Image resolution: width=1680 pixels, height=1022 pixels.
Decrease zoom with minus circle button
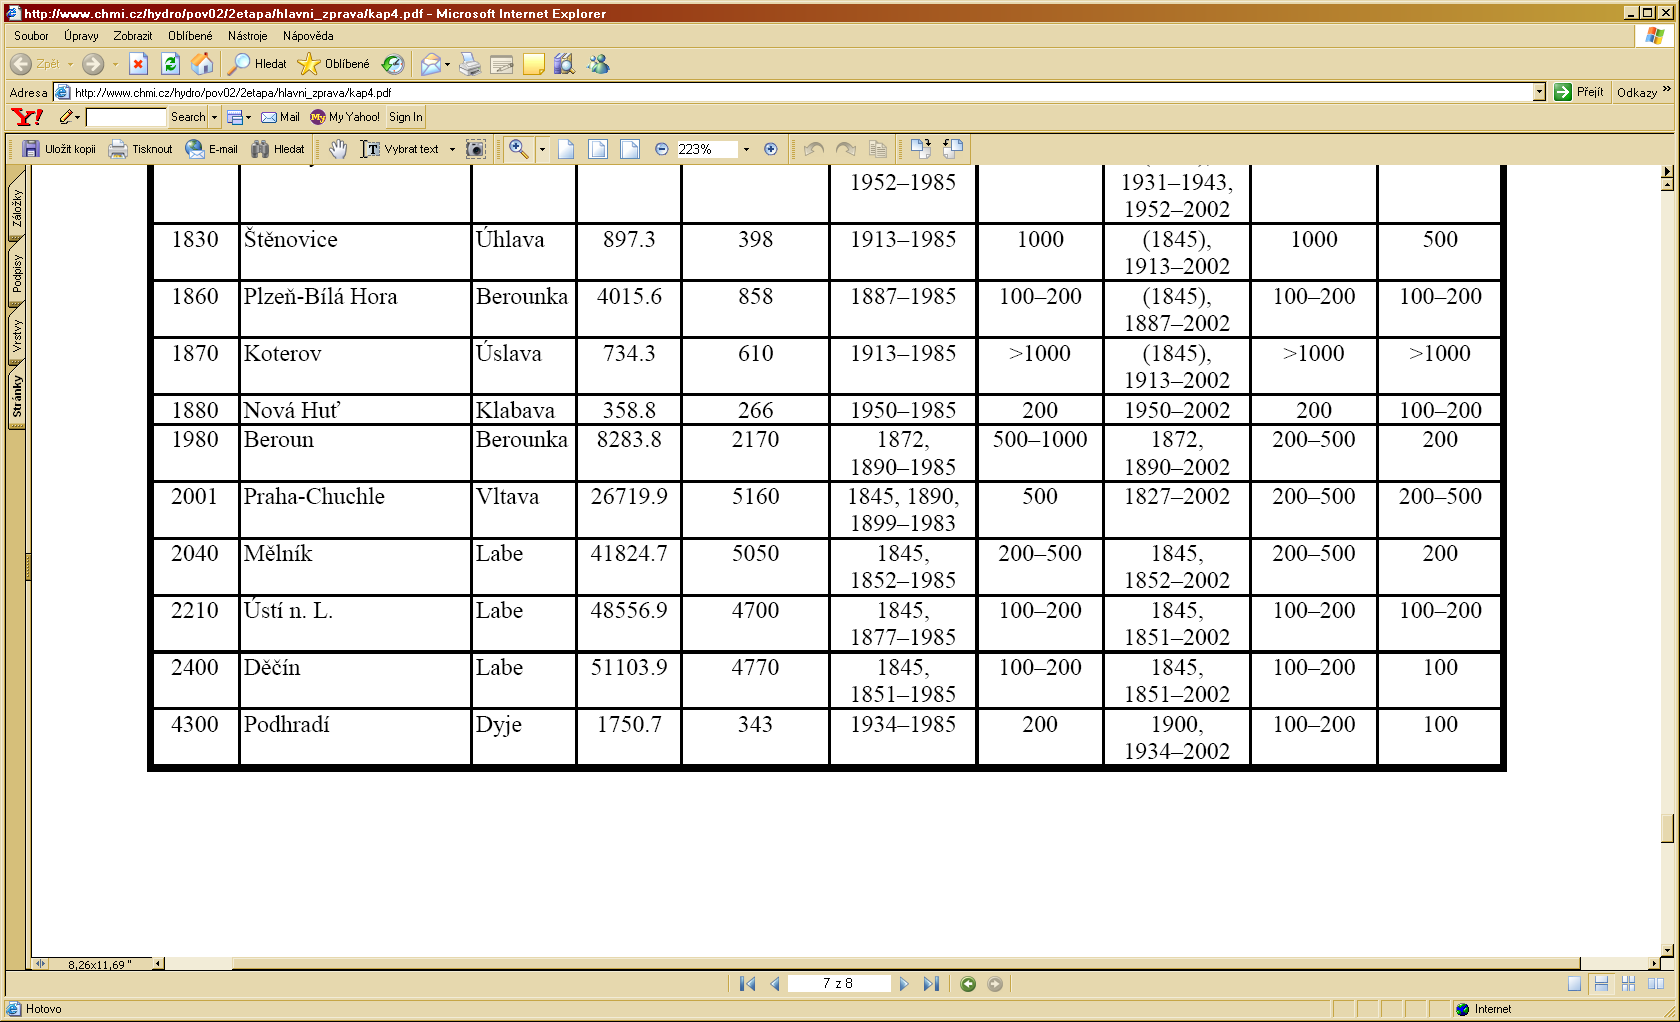(661, 149)
